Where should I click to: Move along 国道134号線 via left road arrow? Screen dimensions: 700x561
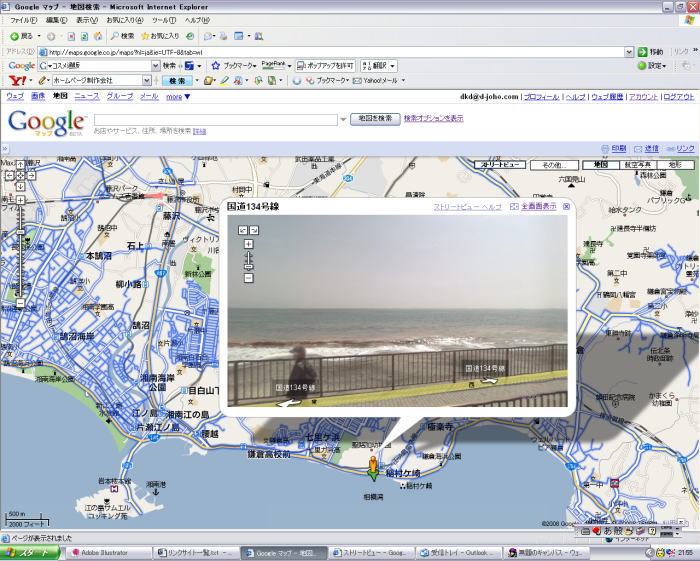[289, 403]
